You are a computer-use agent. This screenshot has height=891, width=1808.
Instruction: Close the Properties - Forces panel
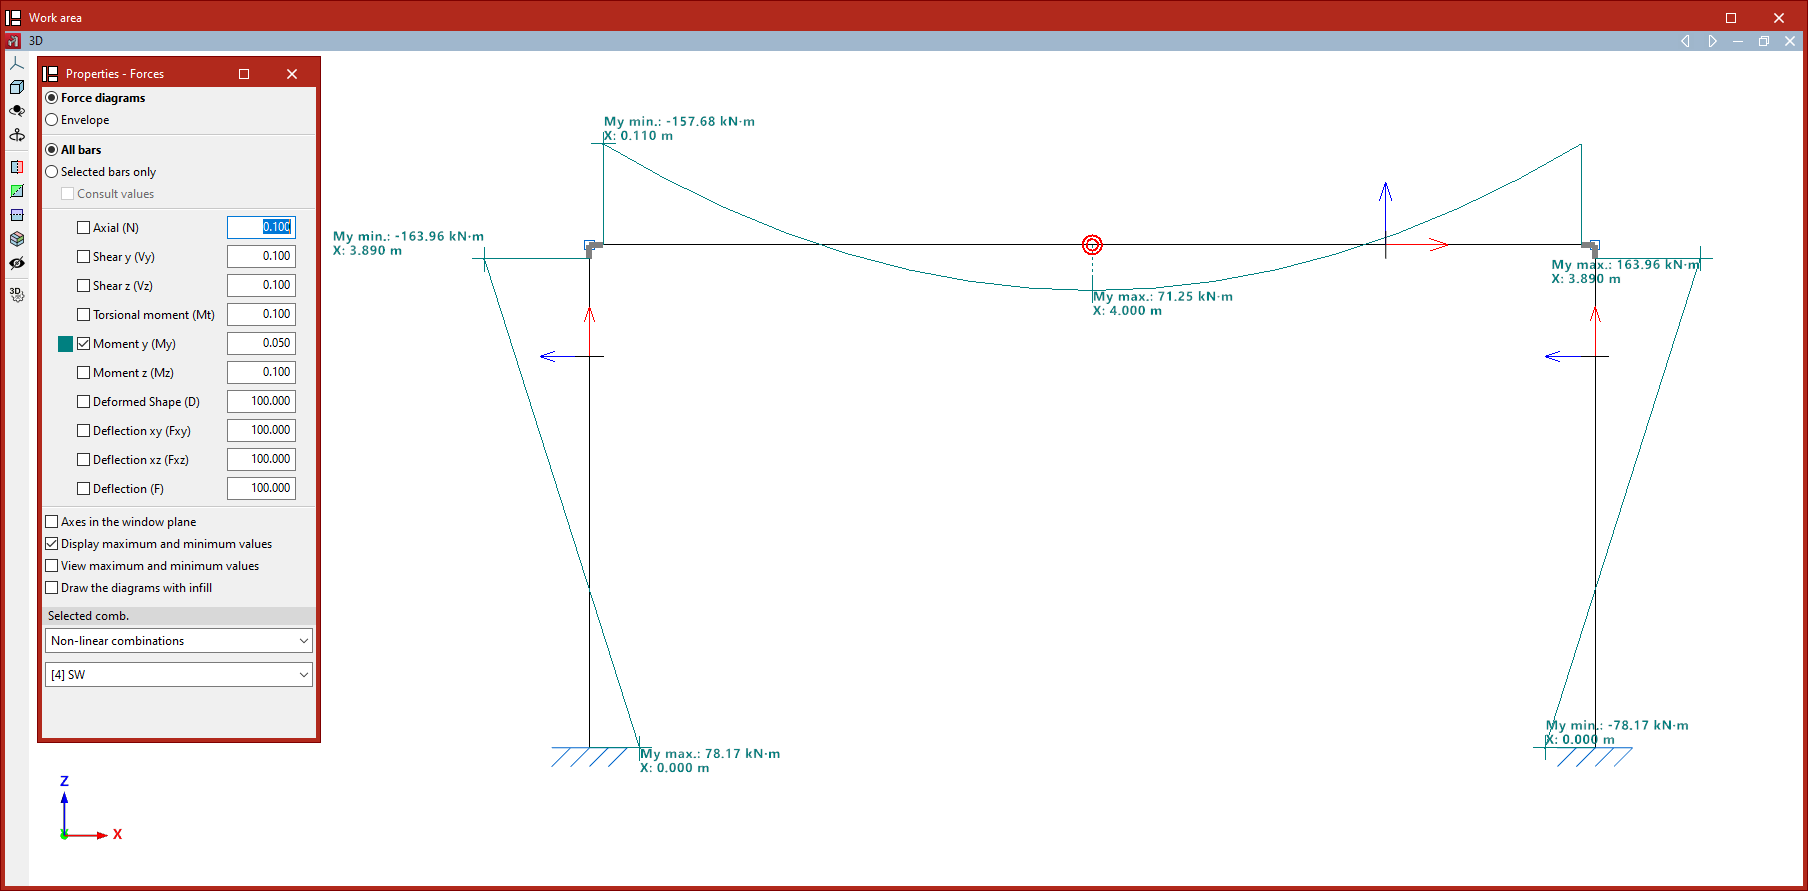292,74
